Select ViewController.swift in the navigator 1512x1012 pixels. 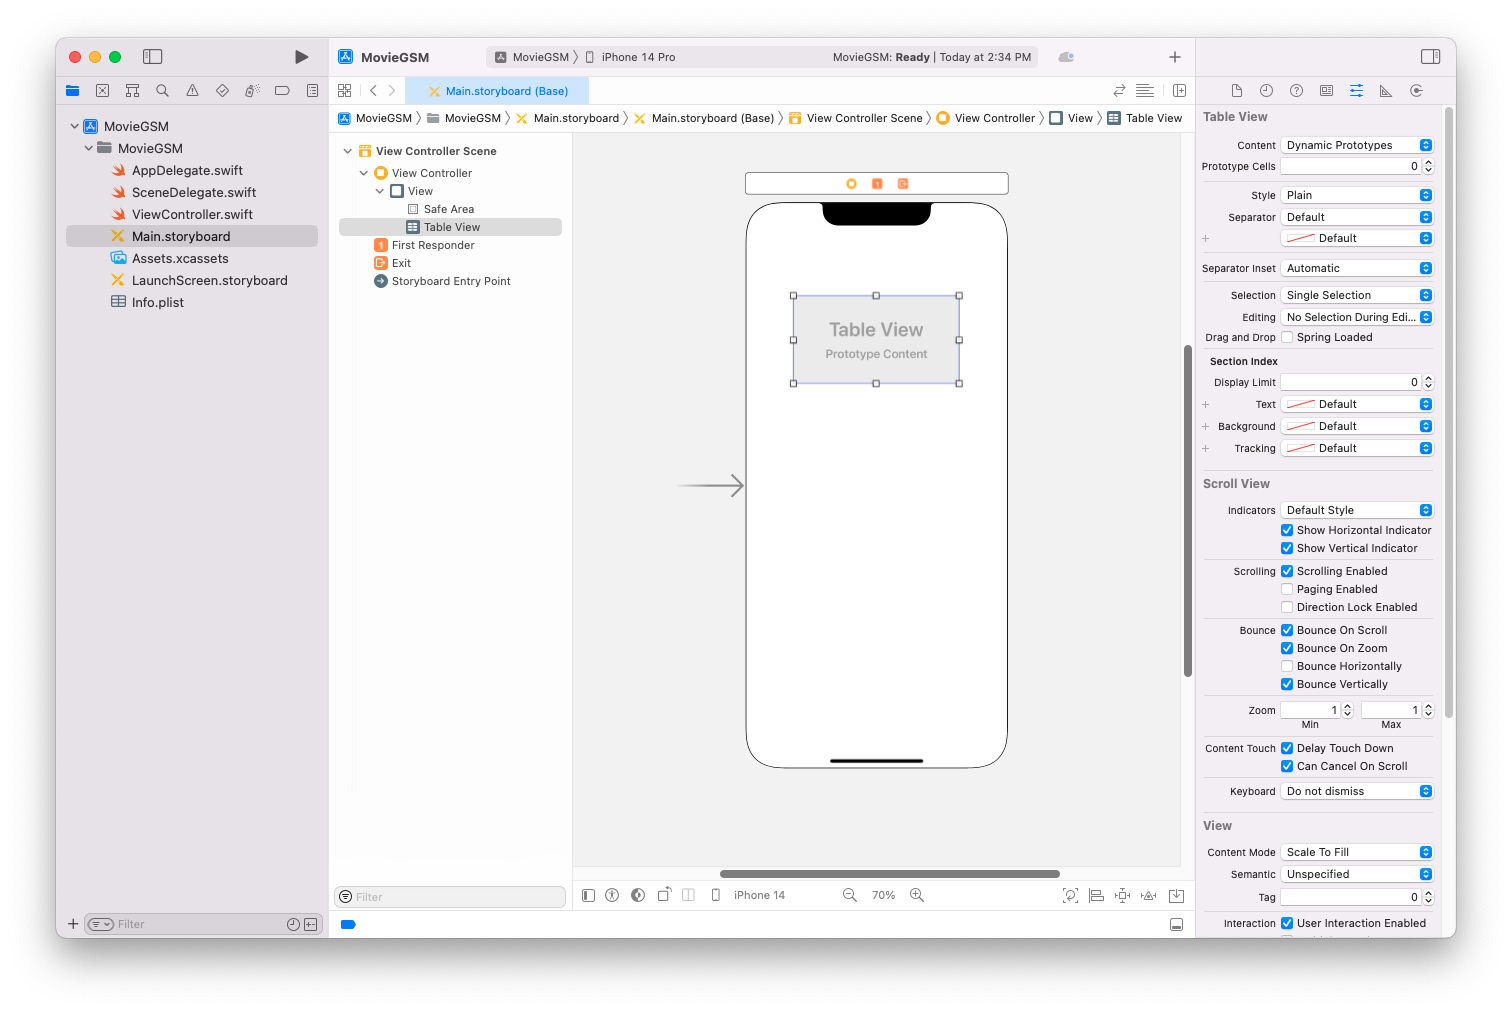click(x=192, y=214)
